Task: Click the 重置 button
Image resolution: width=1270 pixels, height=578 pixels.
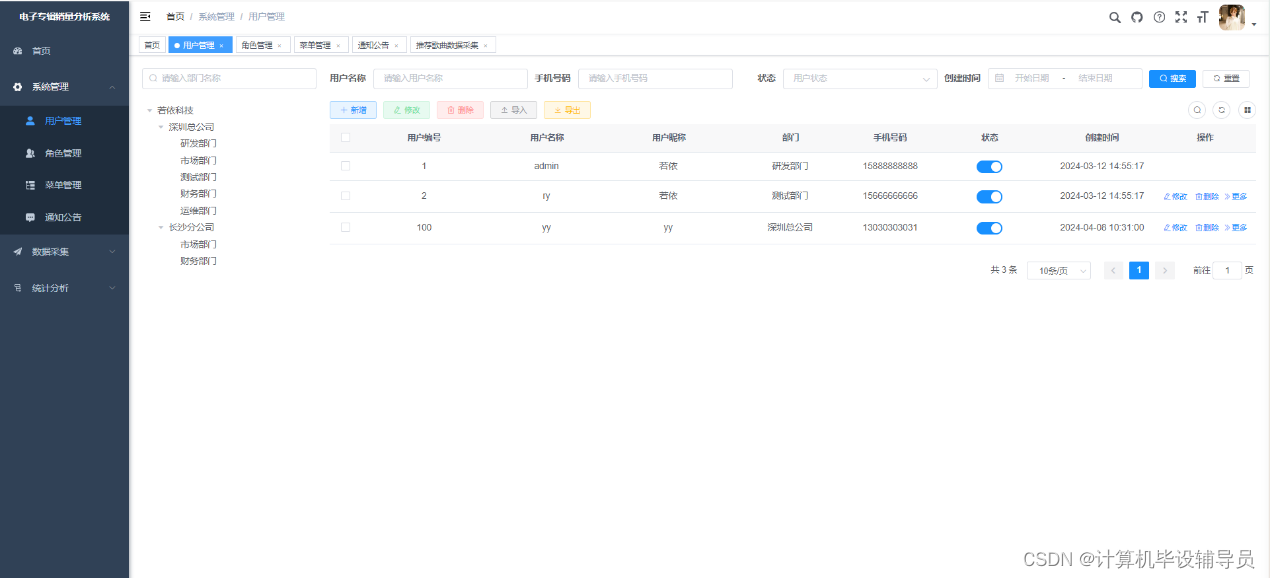Action: (x=1226, y=78)
